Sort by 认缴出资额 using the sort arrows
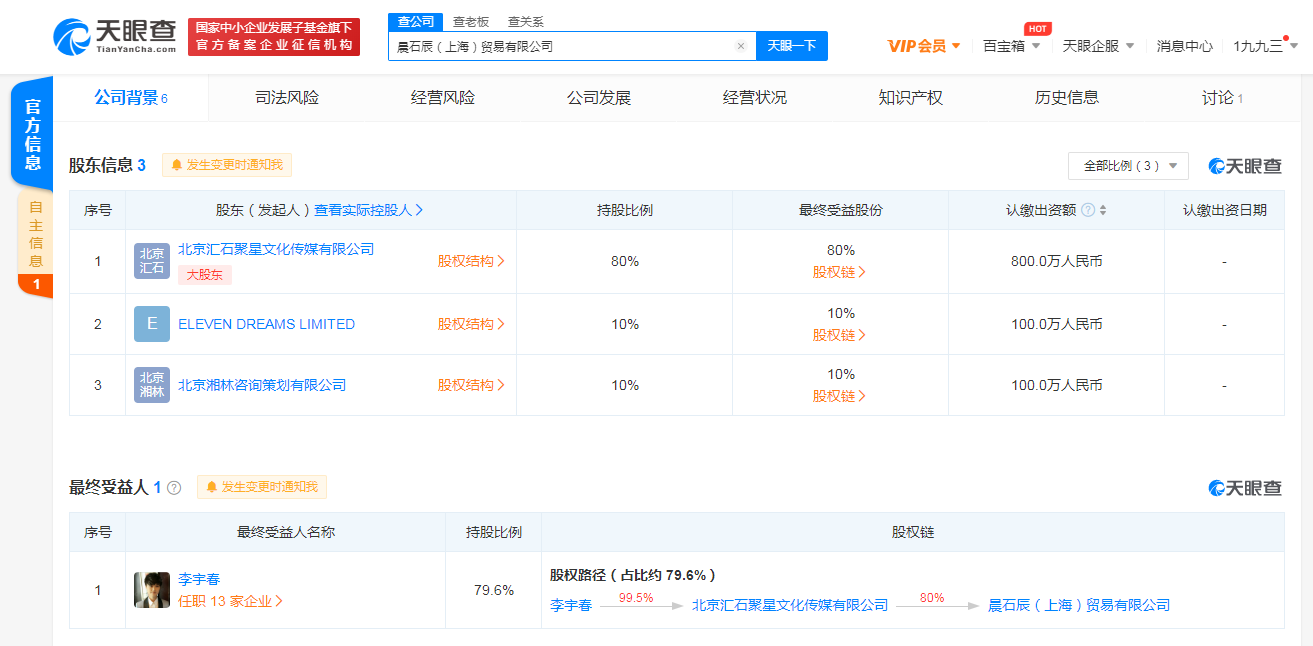The image size is (1313, 646). [1103, 210]
